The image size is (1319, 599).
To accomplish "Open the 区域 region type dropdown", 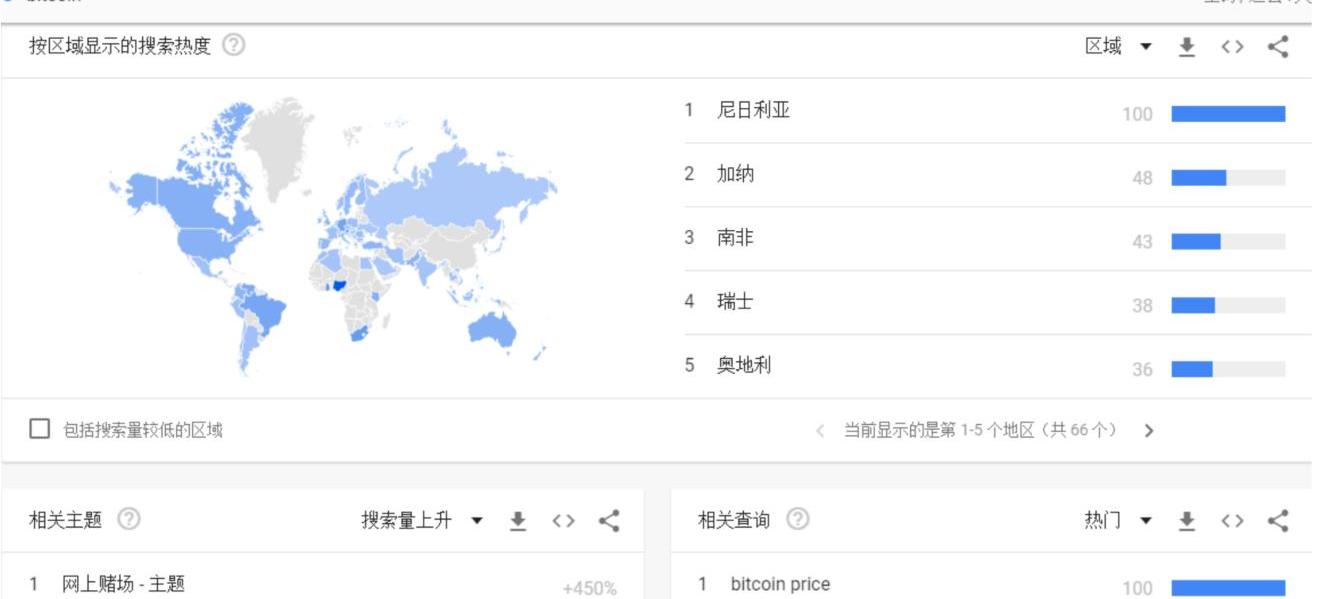I will (x=1118, y=47).
